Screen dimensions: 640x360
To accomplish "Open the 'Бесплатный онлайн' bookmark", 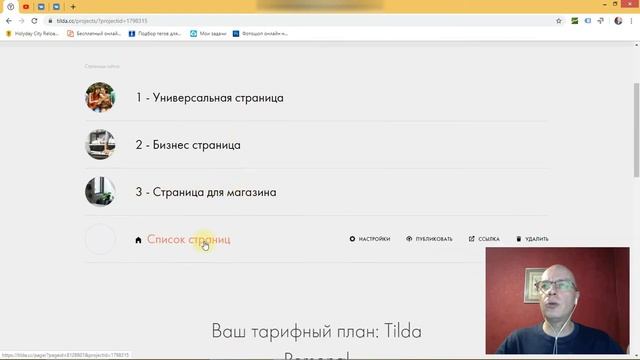I will pyautogui.click(x=94, y=33).
